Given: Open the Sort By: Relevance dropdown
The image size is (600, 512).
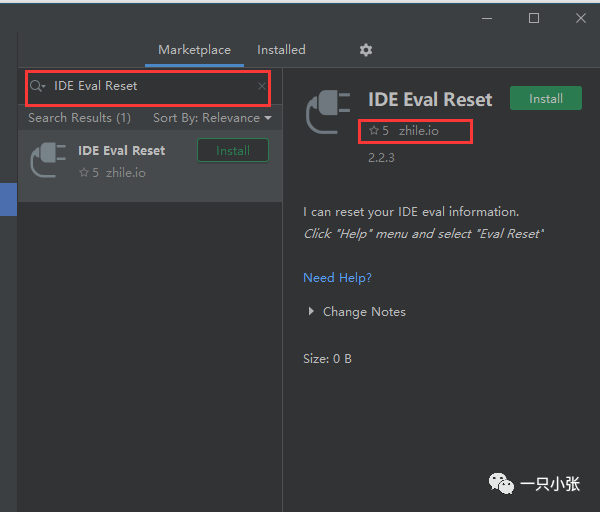Looking at the screenshot, I should [x=212, y=118].
